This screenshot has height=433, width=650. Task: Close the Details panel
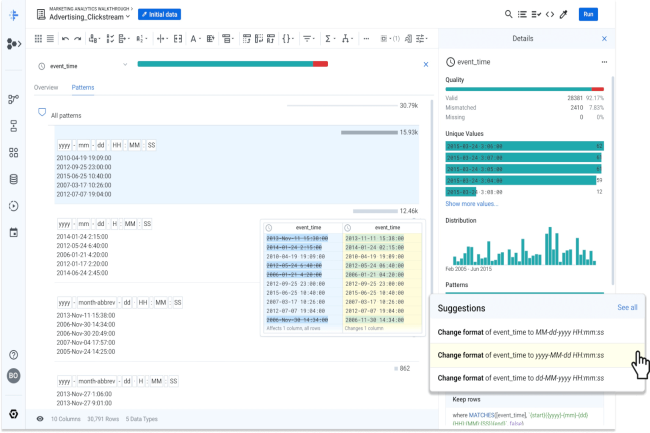604,39
